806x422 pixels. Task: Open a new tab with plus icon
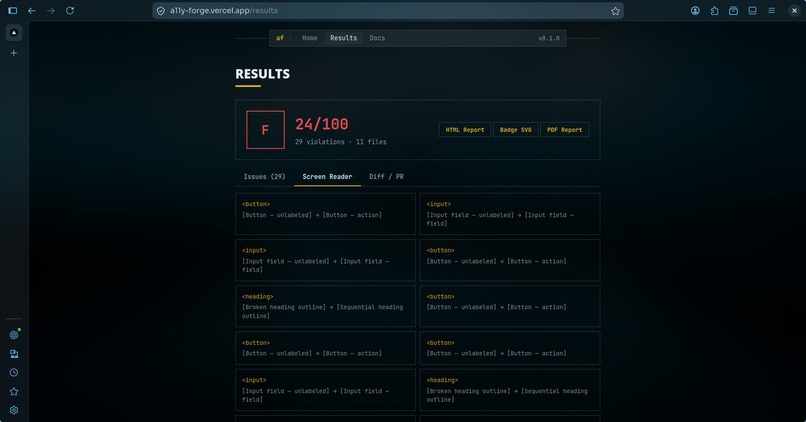click(x=14, y=53)
